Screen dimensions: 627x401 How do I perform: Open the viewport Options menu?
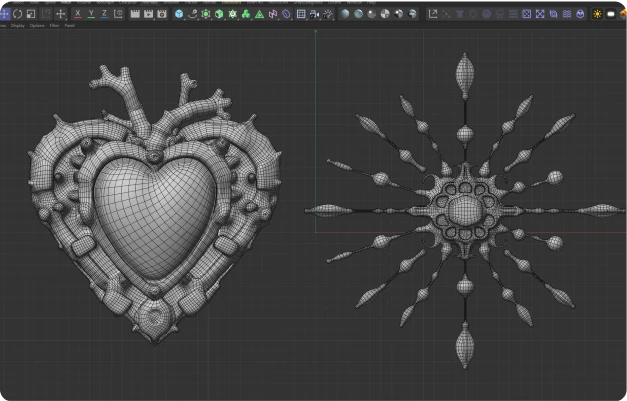coord(37,26)
